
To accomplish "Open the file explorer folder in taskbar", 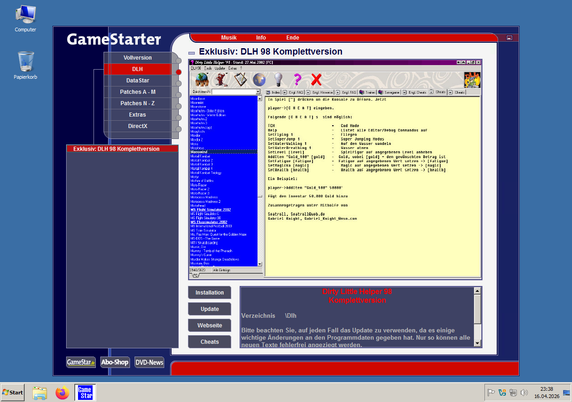I will point(40,393).
